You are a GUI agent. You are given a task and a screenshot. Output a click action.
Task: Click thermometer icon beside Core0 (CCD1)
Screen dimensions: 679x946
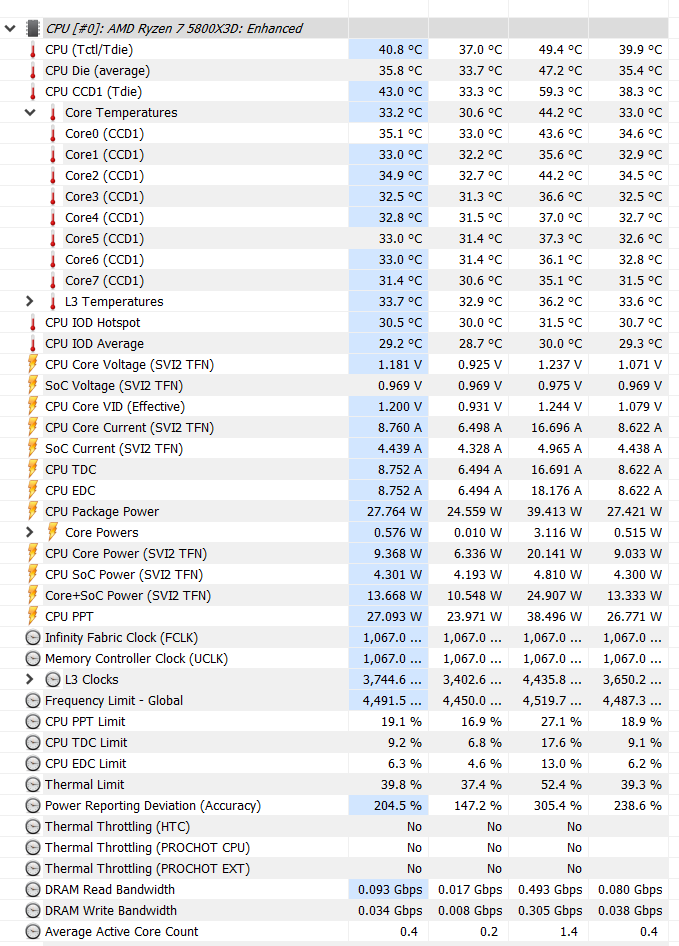click(x=53, y=134)
